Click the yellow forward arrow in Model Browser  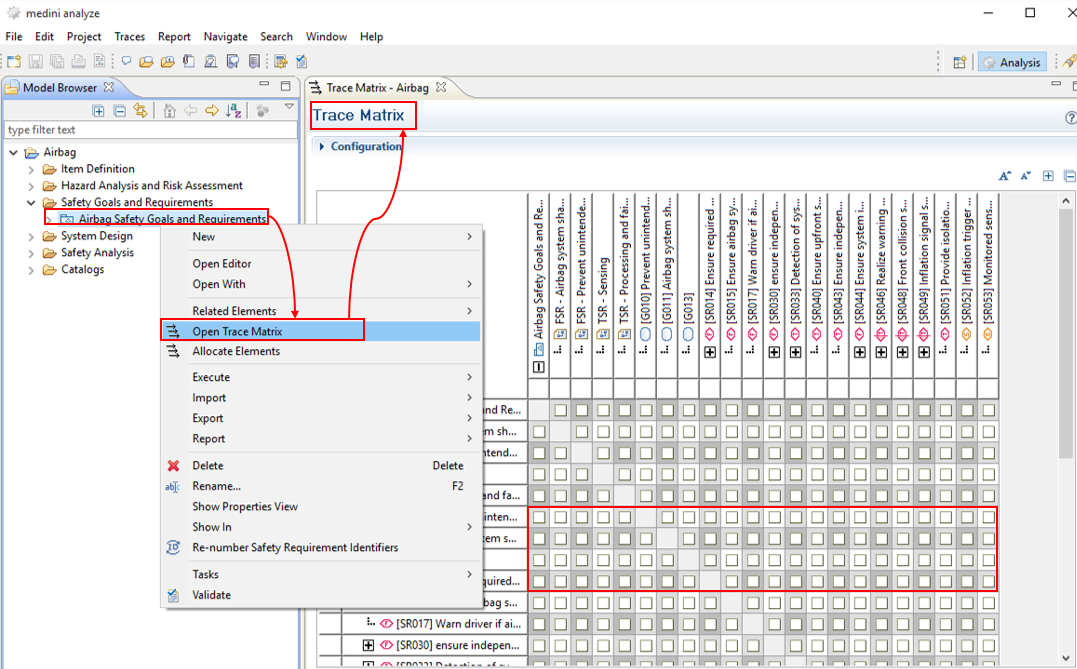pos(211,111)
